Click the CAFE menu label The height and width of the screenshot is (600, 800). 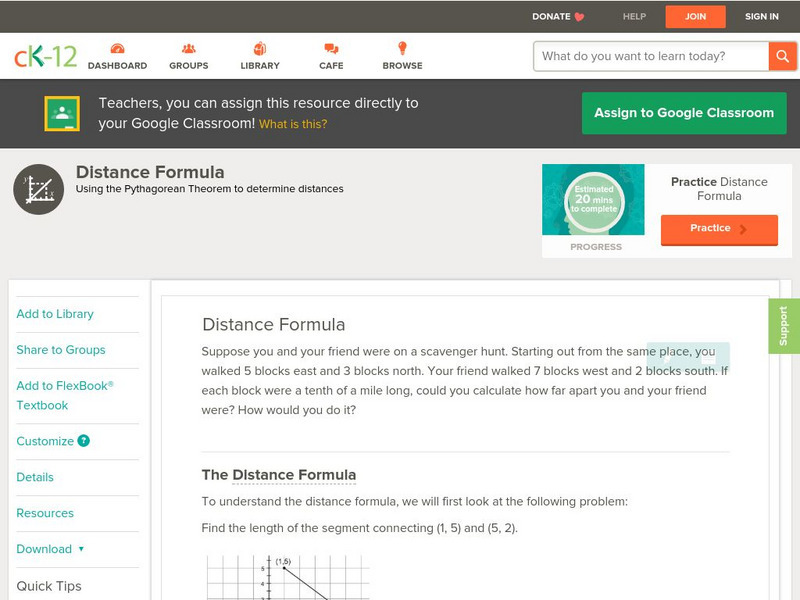click(331, 66)
